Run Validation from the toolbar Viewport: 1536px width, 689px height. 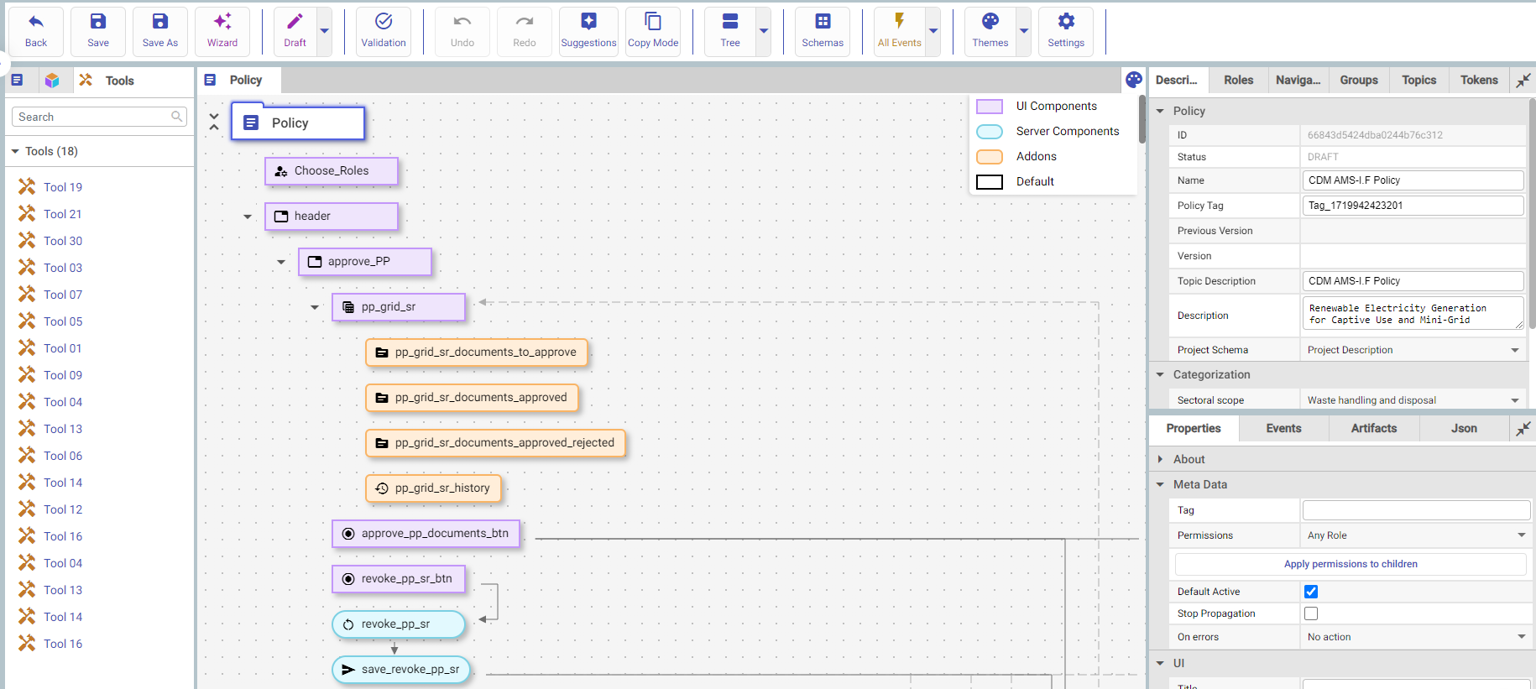click(x=383, y=31)
